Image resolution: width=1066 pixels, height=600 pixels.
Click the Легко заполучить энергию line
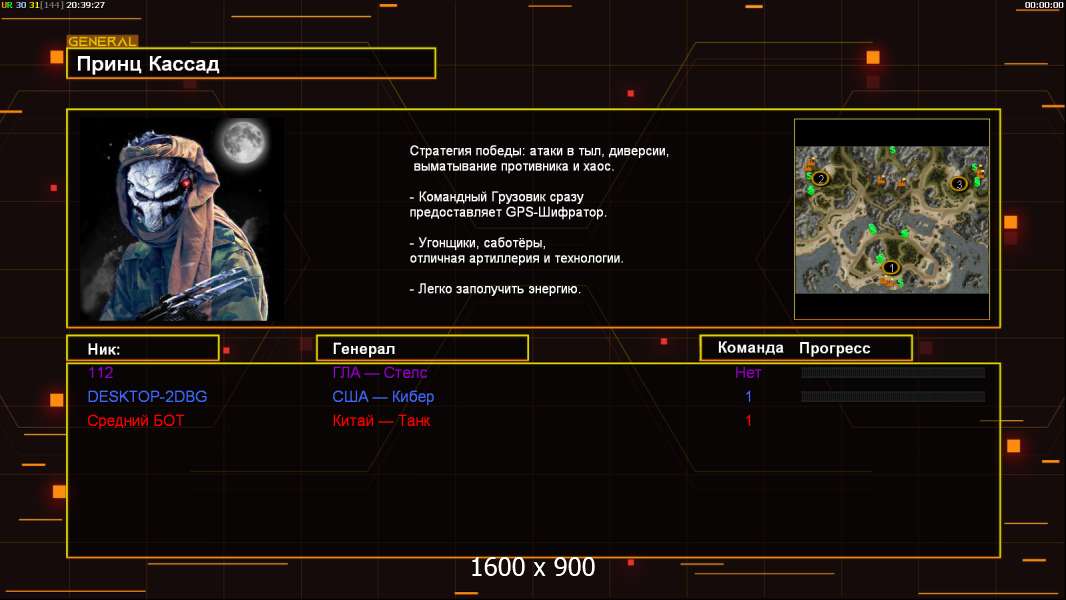(495, 289)
